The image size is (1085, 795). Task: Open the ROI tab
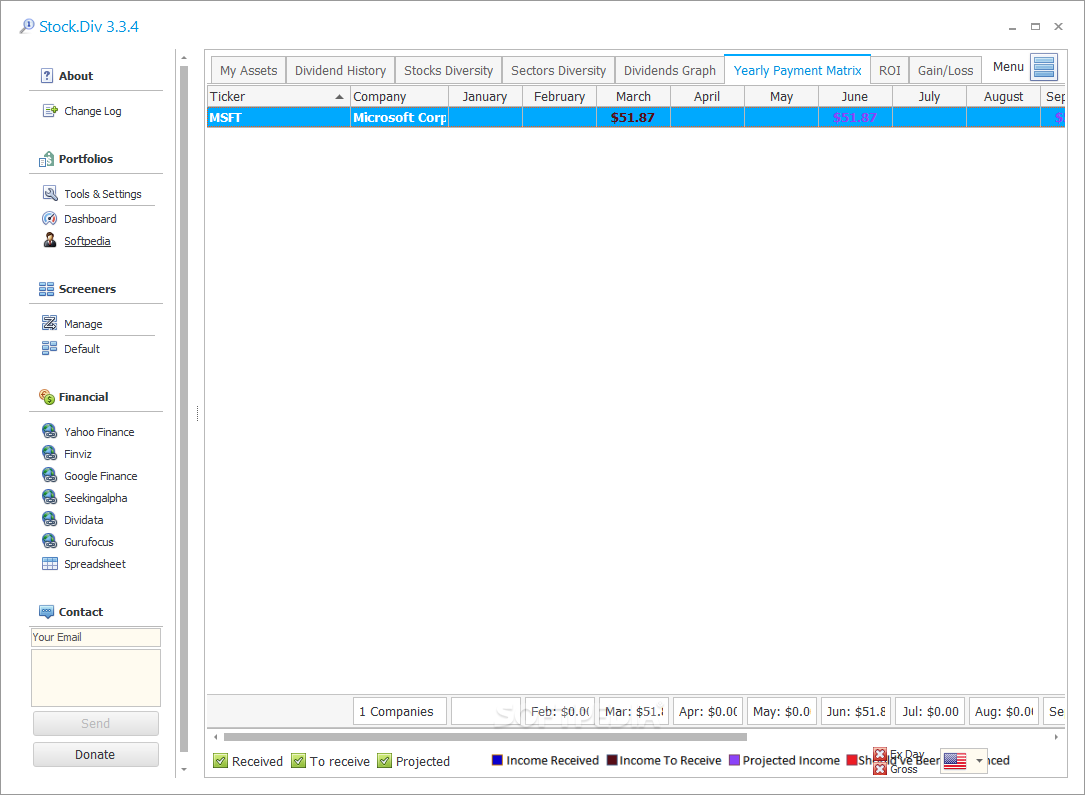point(890,71)
